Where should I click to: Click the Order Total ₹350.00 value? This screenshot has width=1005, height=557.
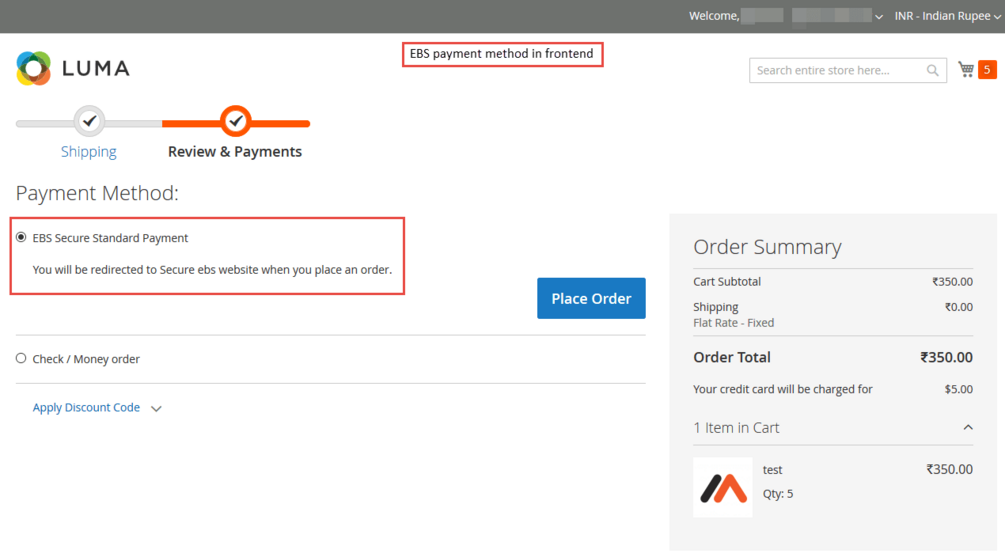point(946,358)
